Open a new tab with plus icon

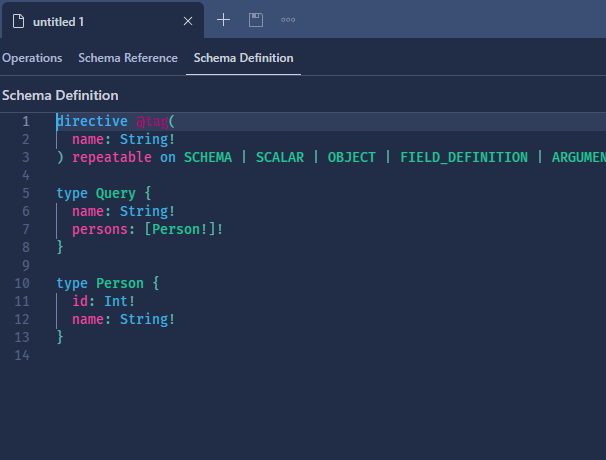point(223,20)
